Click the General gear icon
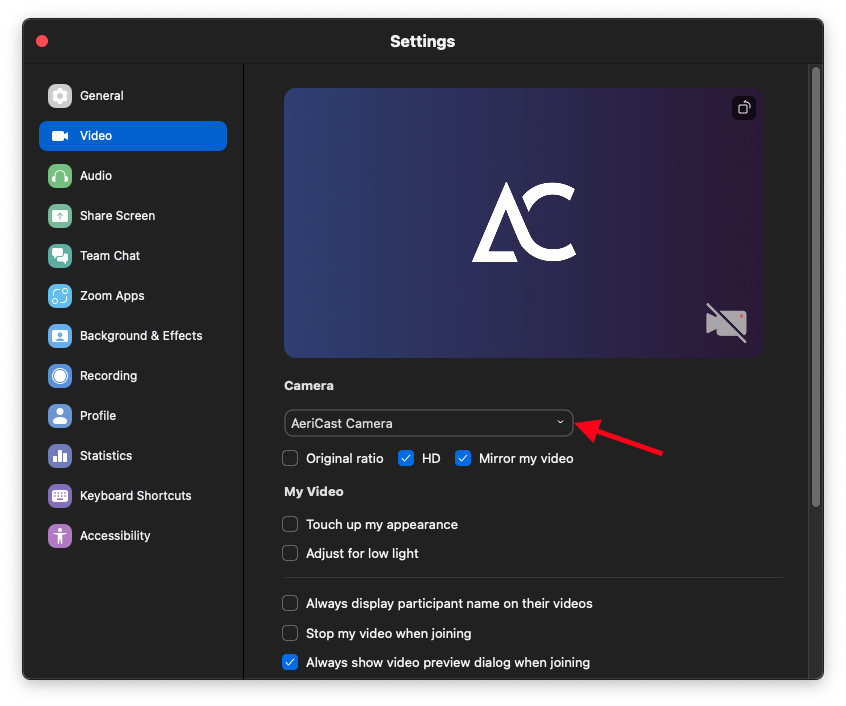Screen dimensions: 846x706 pyautogui.click(x=60, y=96)
